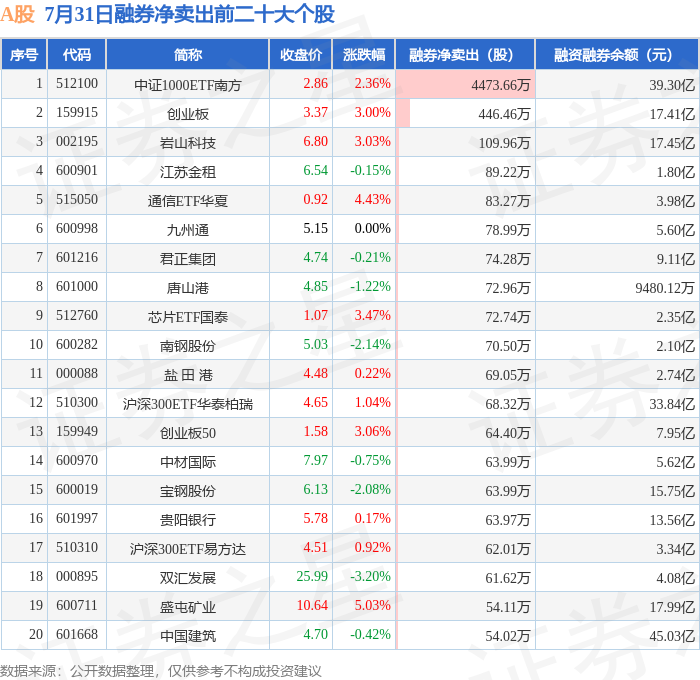The image size is (700, 680).
Task: Click the pink 4473.66万 bar cell
Action: coord(465,84)
